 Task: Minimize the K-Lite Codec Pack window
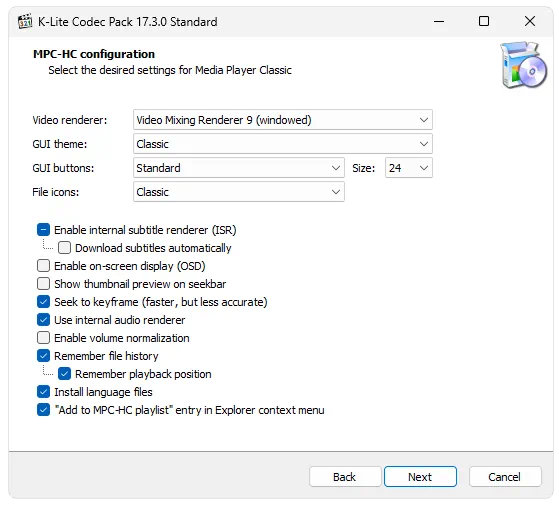tap(439, 21)
